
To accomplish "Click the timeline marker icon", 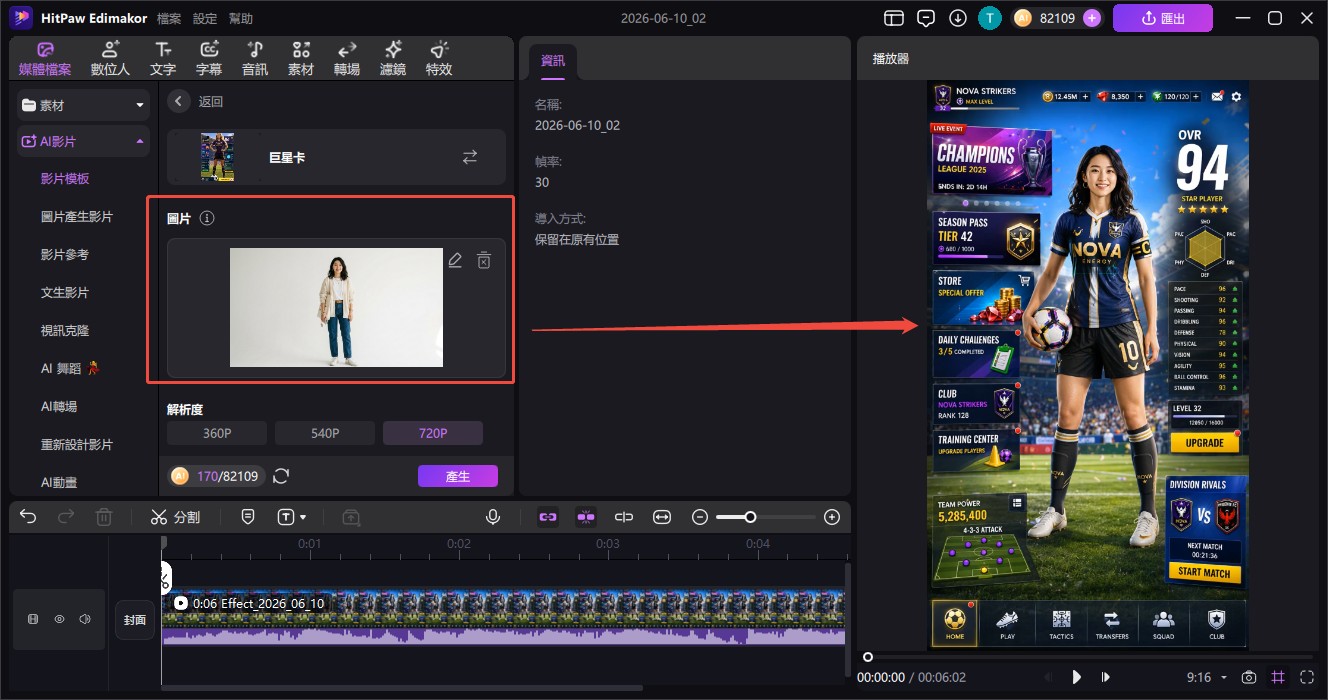I will pyautogui.click(x=248, y=517).
